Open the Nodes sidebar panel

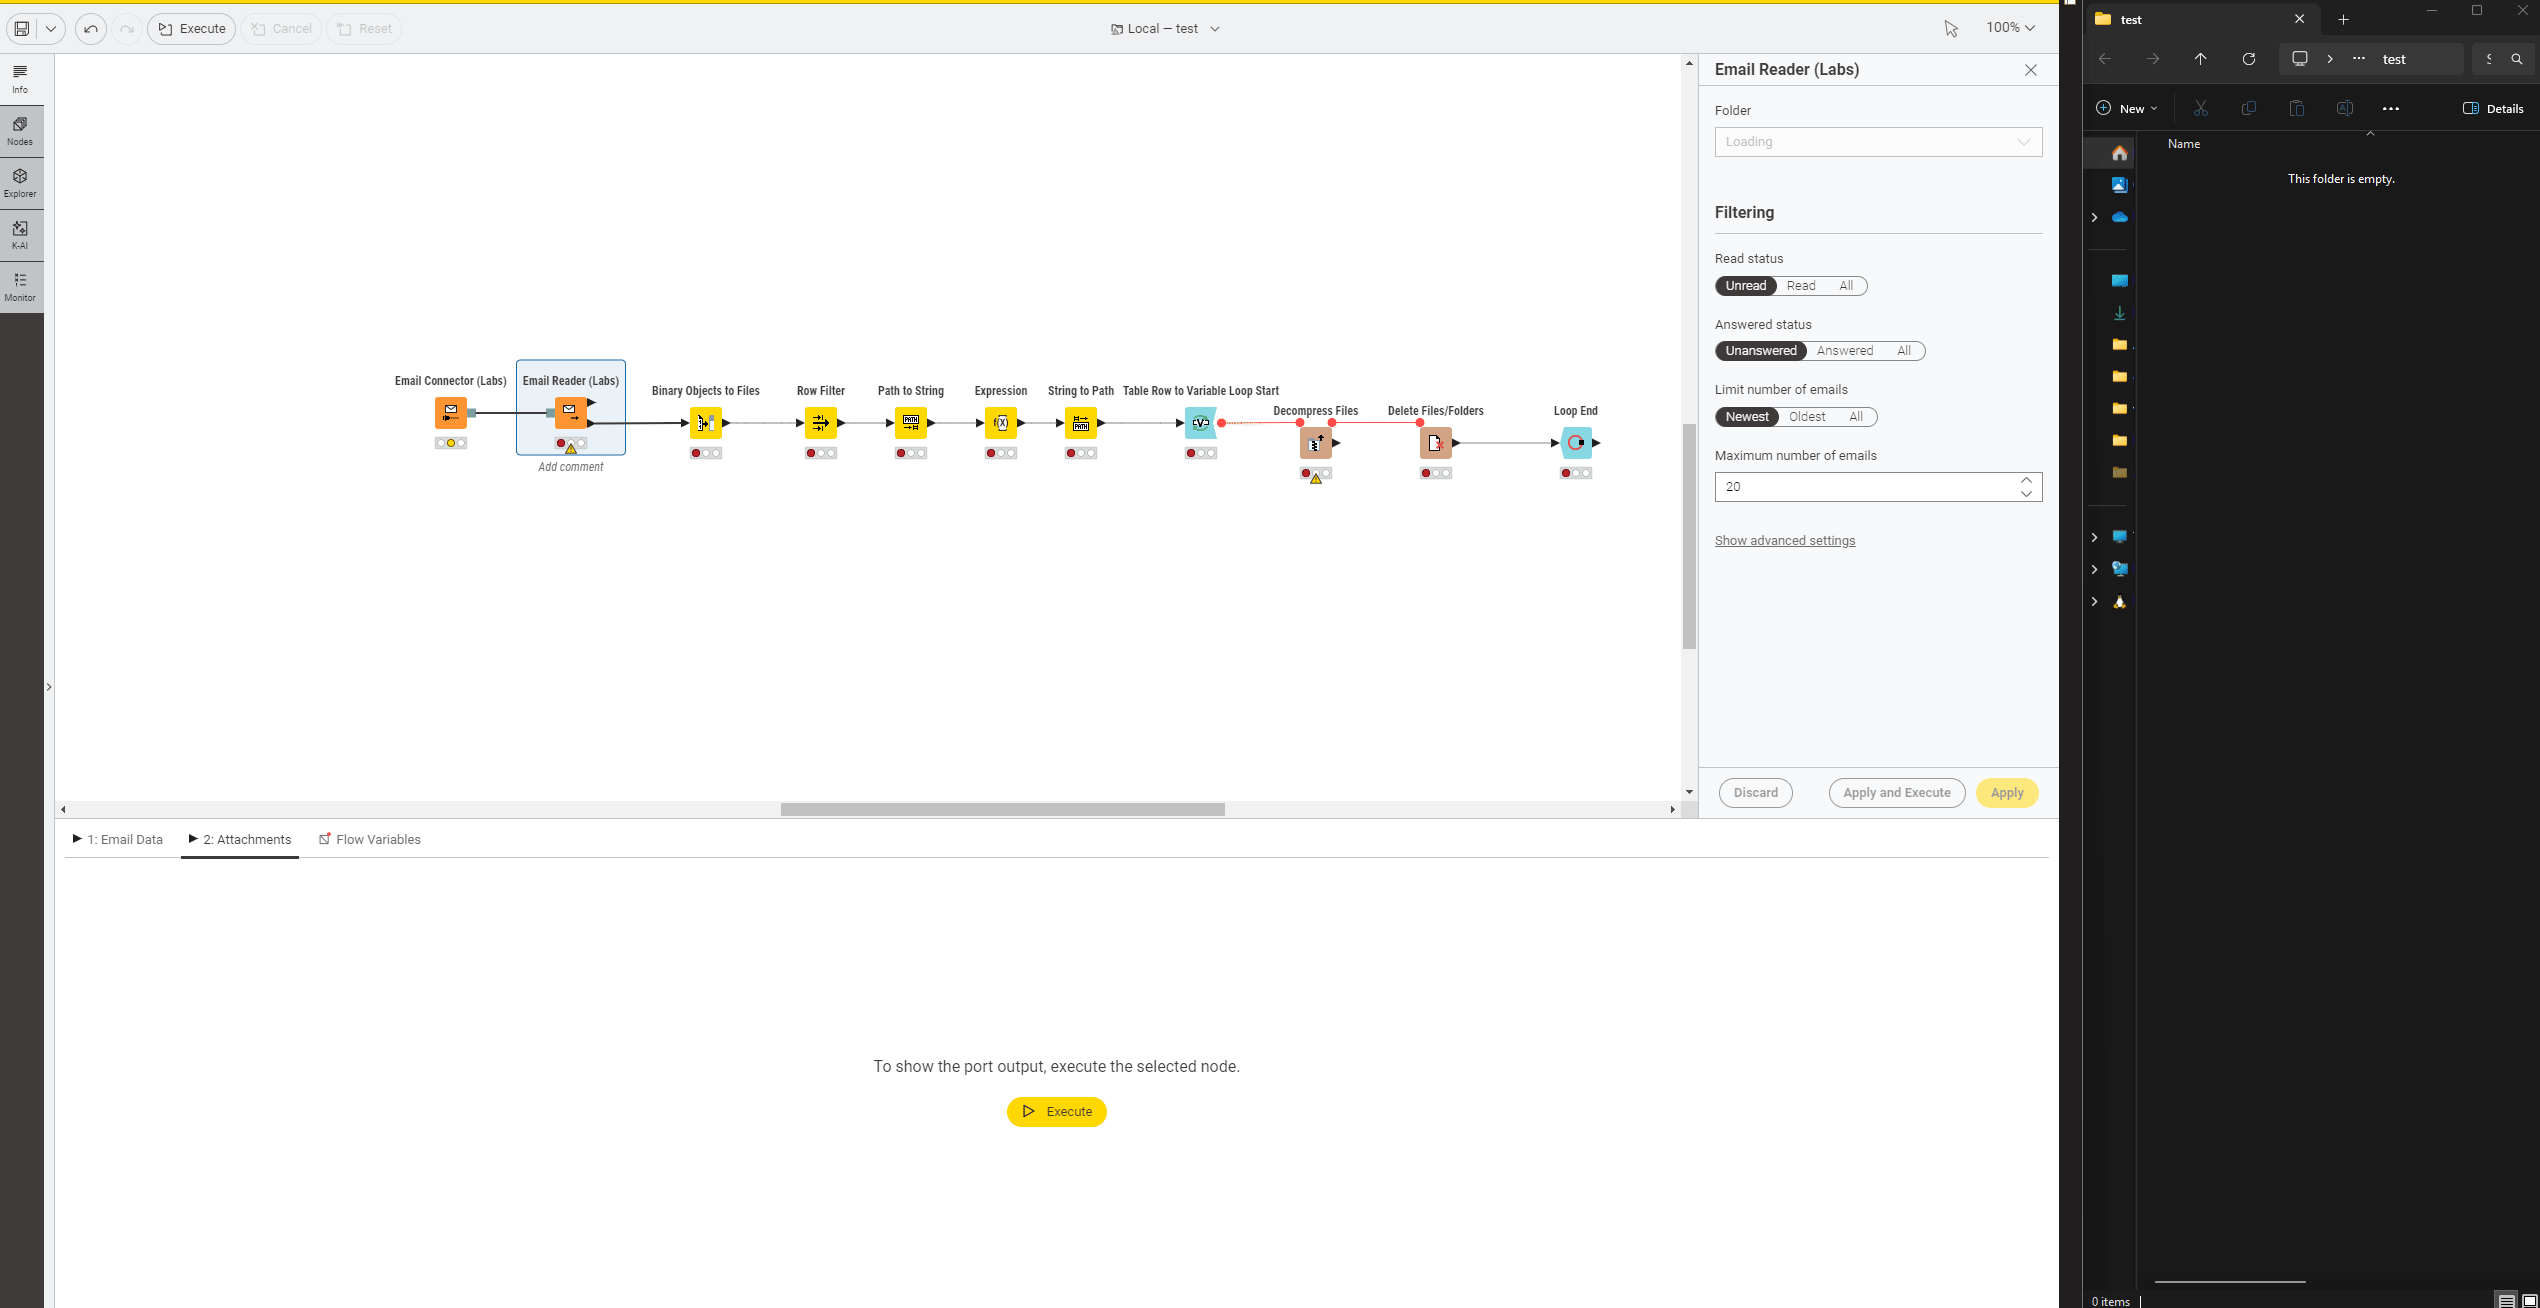tap(20, 130)
